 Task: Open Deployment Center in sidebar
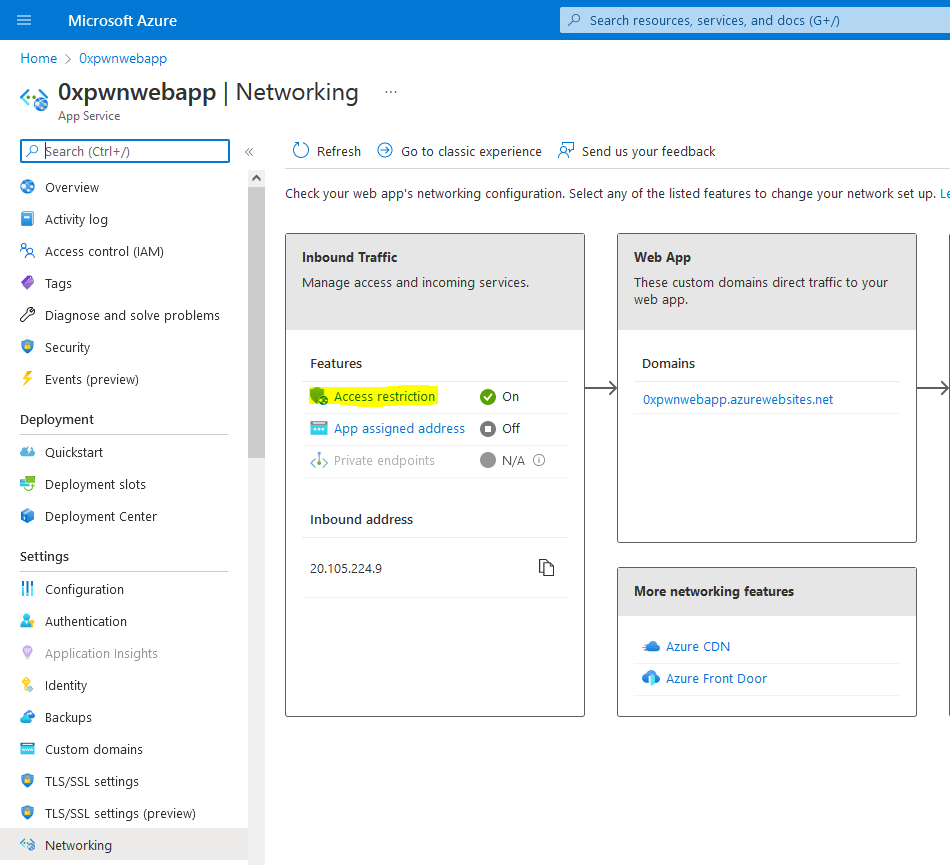100,517
